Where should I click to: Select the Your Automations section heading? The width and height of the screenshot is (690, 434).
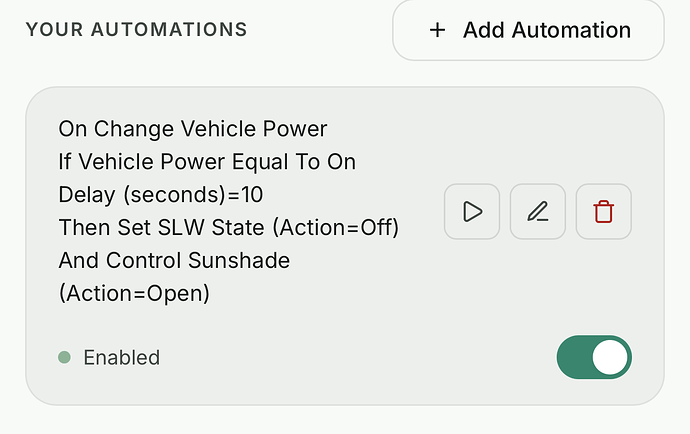[136, 30]
